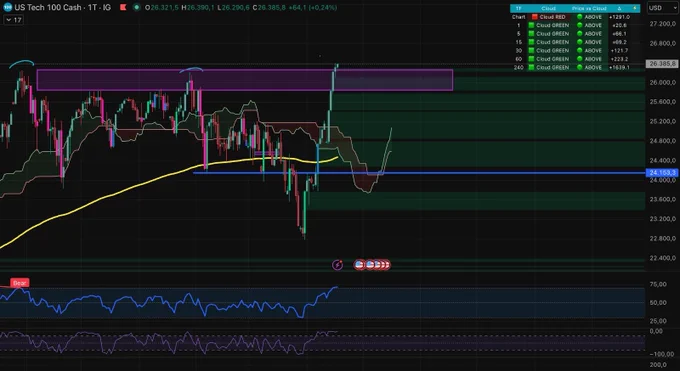680x371 pixels.
Task: Click the closing value C26.385,8
Action: 269,7
